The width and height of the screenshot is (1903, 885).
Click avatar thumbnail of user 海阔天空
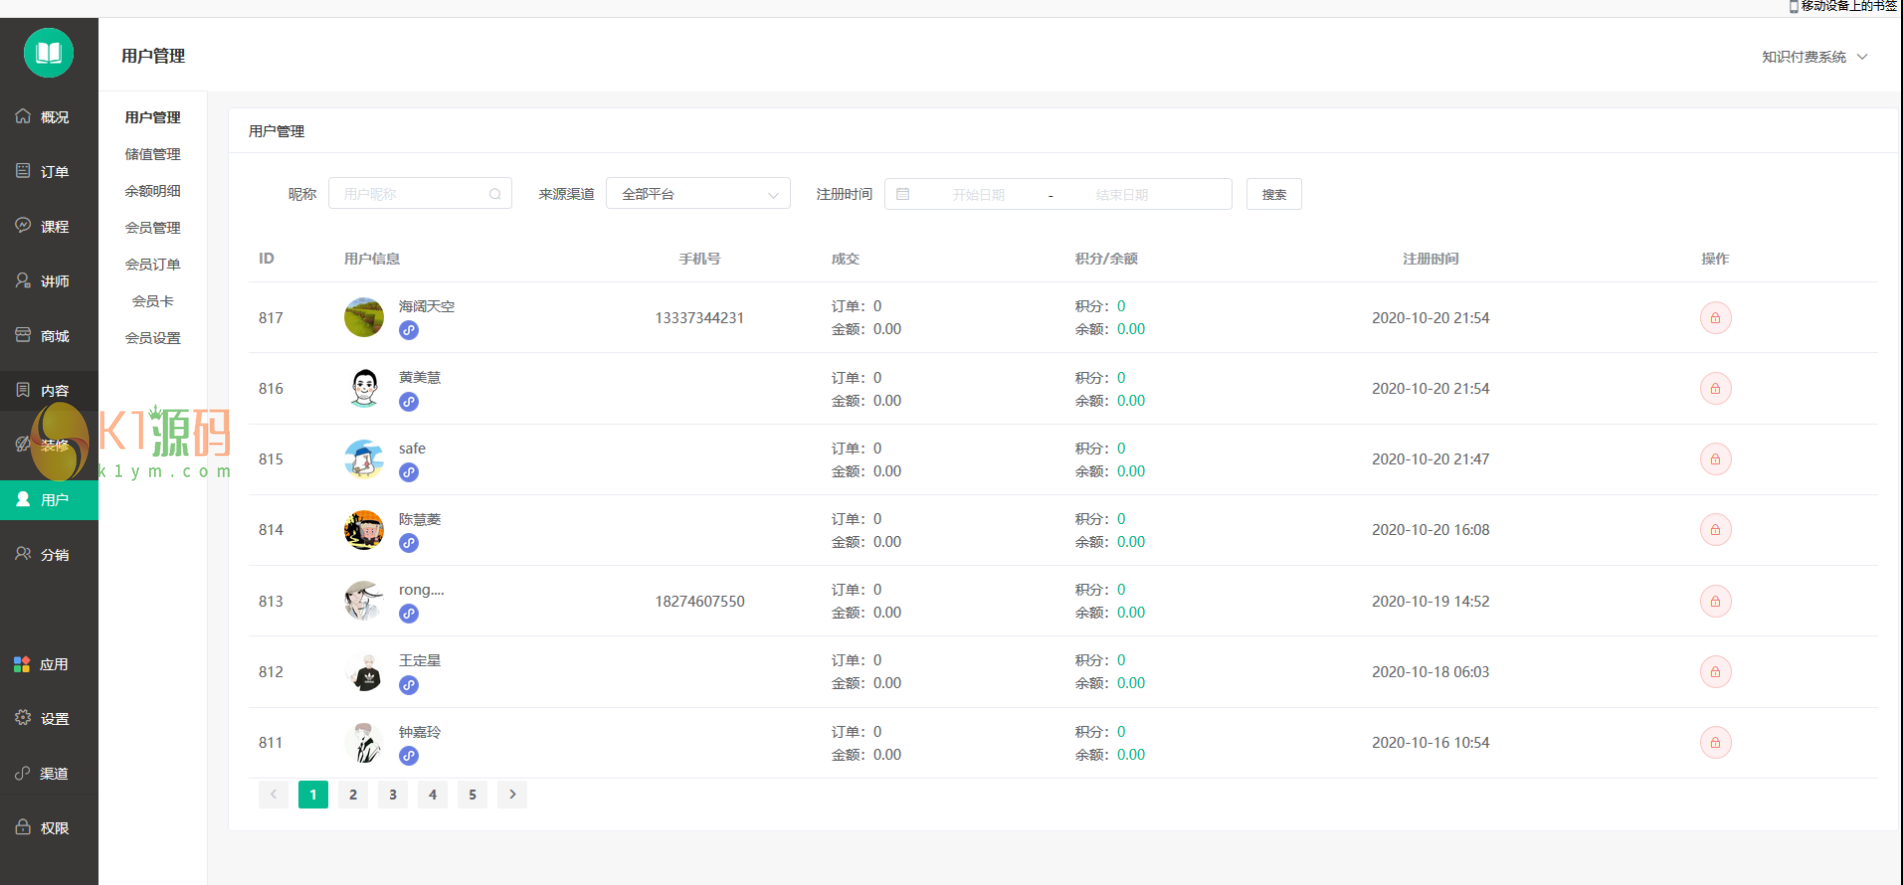point(364,317)
